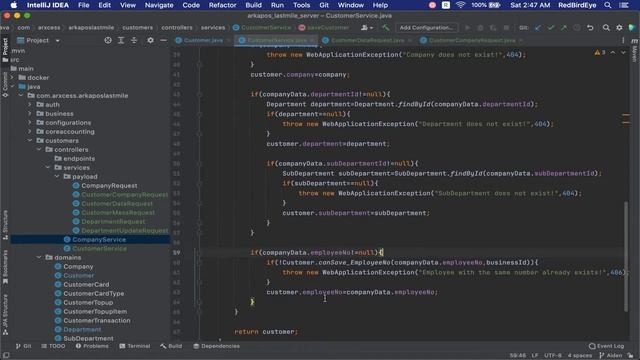Screen dimensions: 640x360
Task: Expand the auth package
Action: point(30,104)
